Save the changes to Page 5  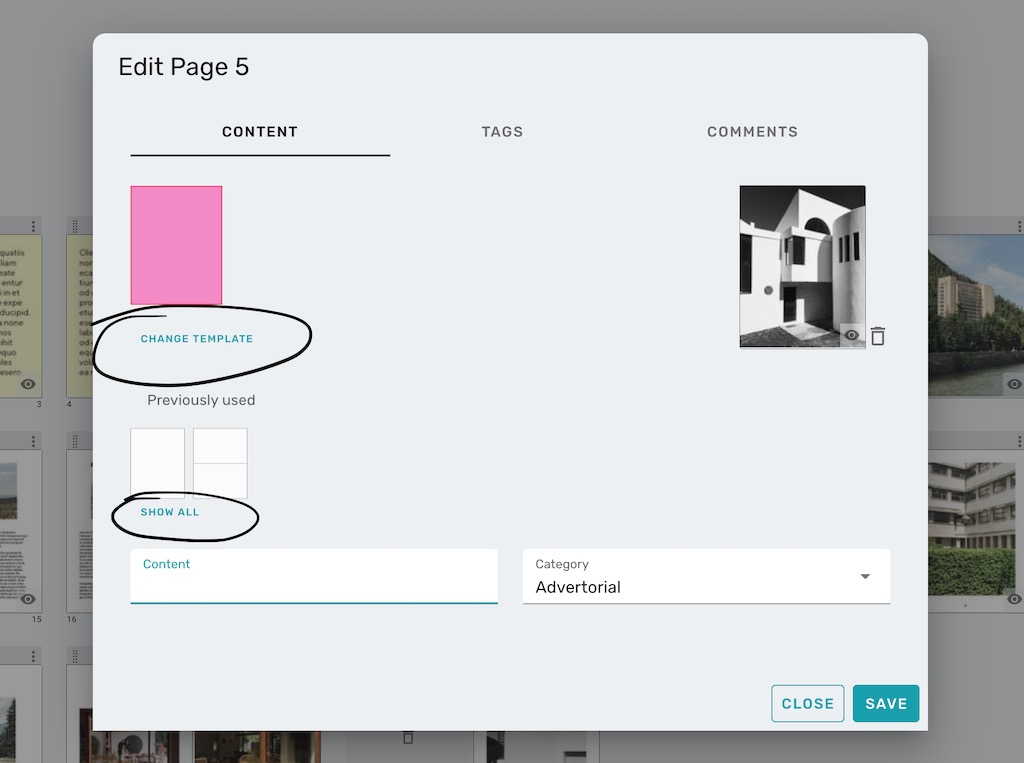[x=886, y=703]
